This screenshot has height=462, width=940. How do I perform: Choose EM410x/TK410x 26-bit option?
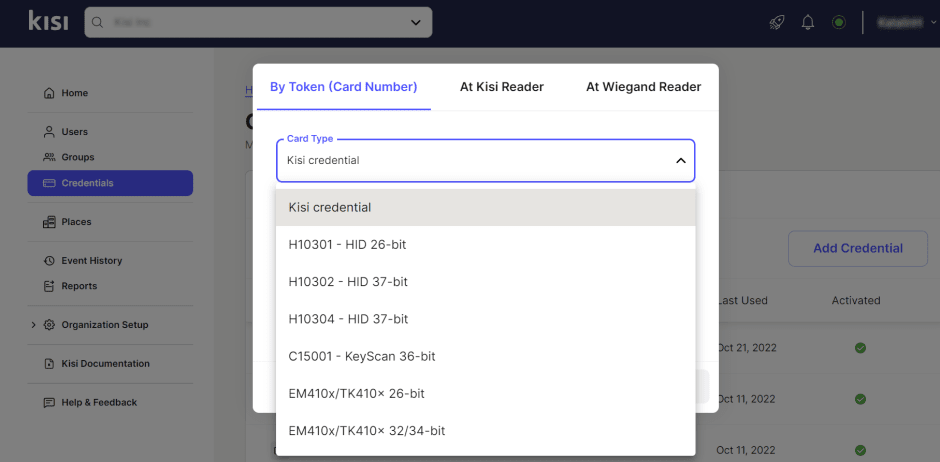(486, 394)
